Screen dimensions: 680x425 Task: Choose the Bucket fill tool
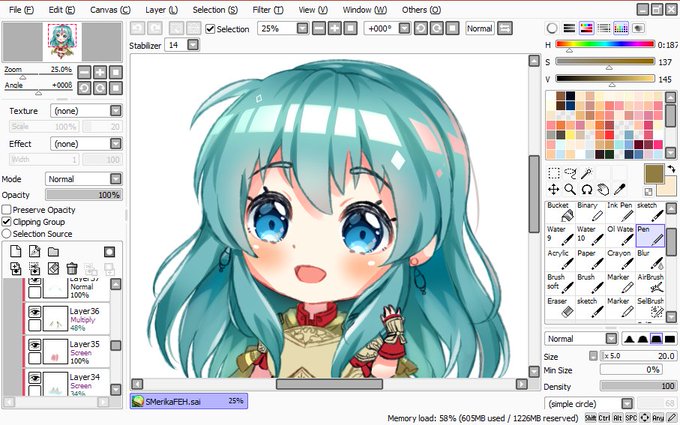pos(560,212)
